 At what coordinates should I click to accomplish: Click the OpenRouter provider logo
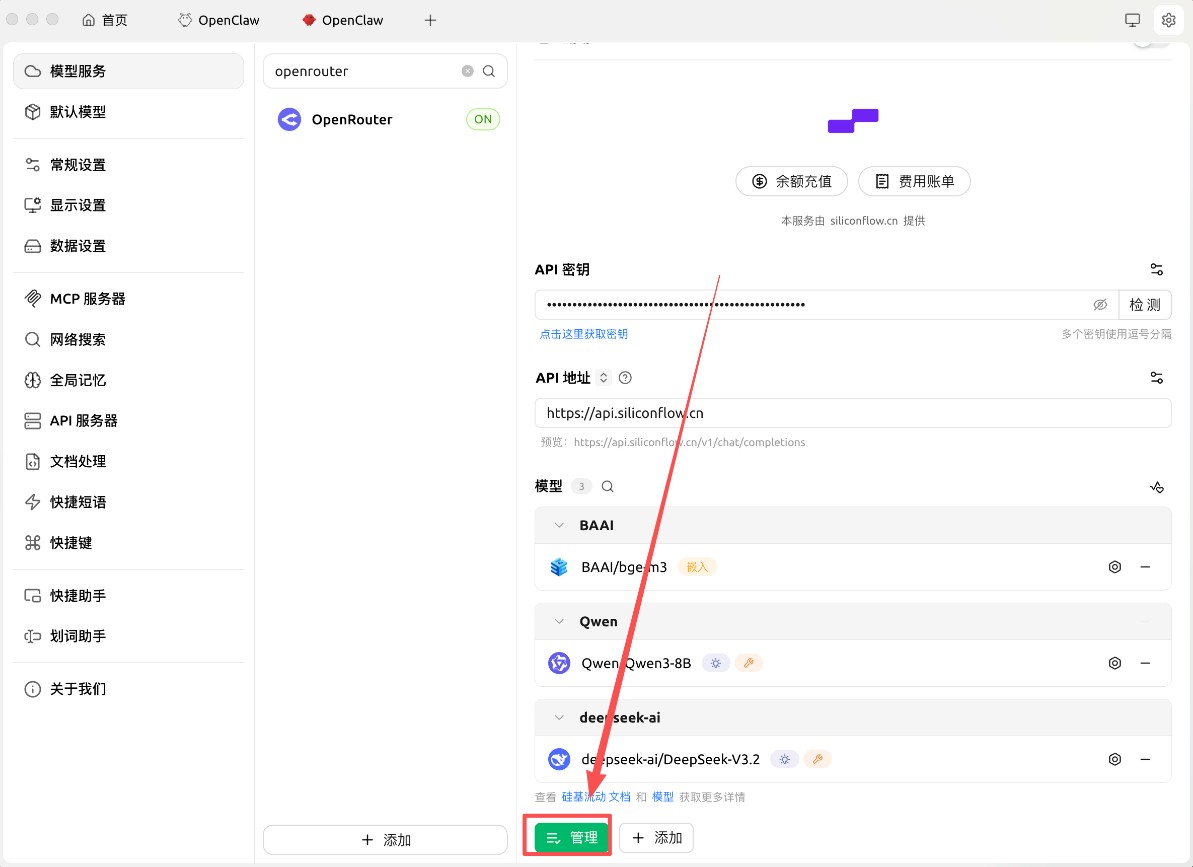point(288,119)
